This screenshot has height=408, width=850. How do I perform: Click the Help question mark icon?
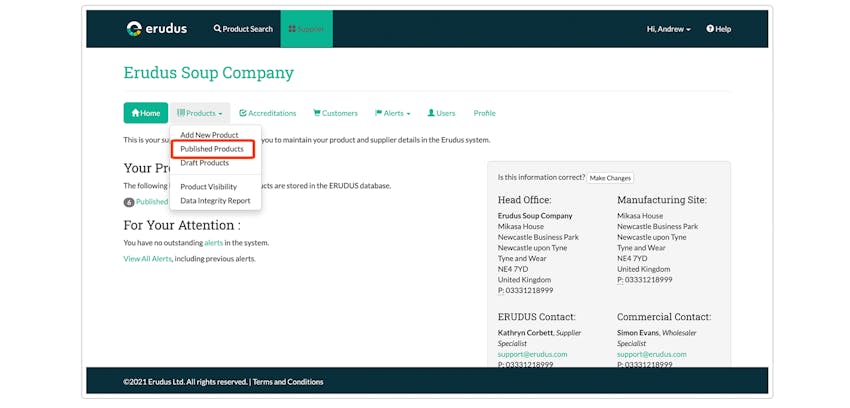pyautogui.click(x=710, y=29)
